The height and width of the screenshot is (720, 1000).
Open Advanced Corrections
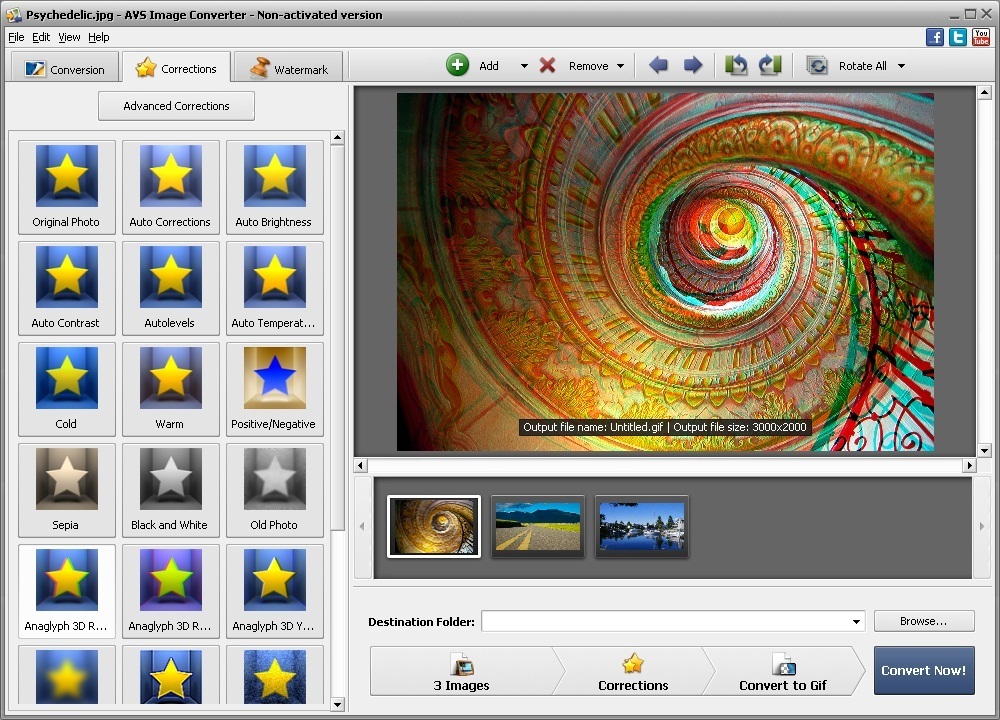tap(176, 105)
